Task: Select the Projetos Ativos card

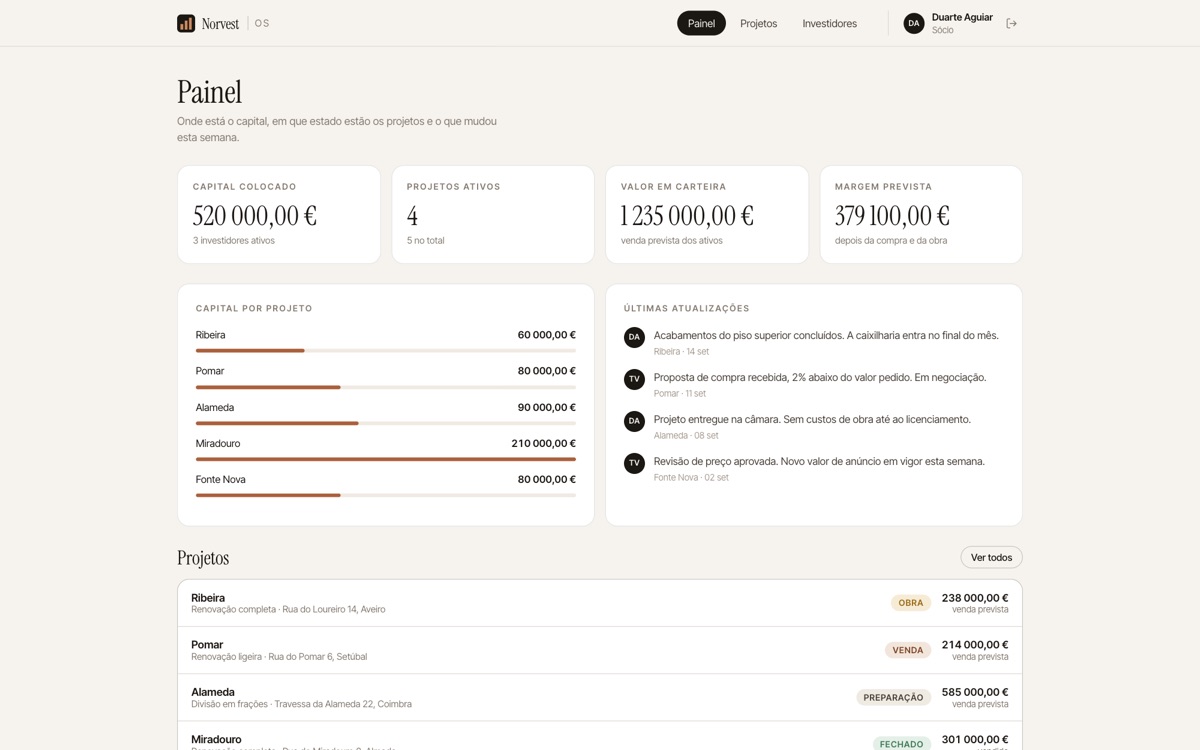Action: tap(493, 214)
